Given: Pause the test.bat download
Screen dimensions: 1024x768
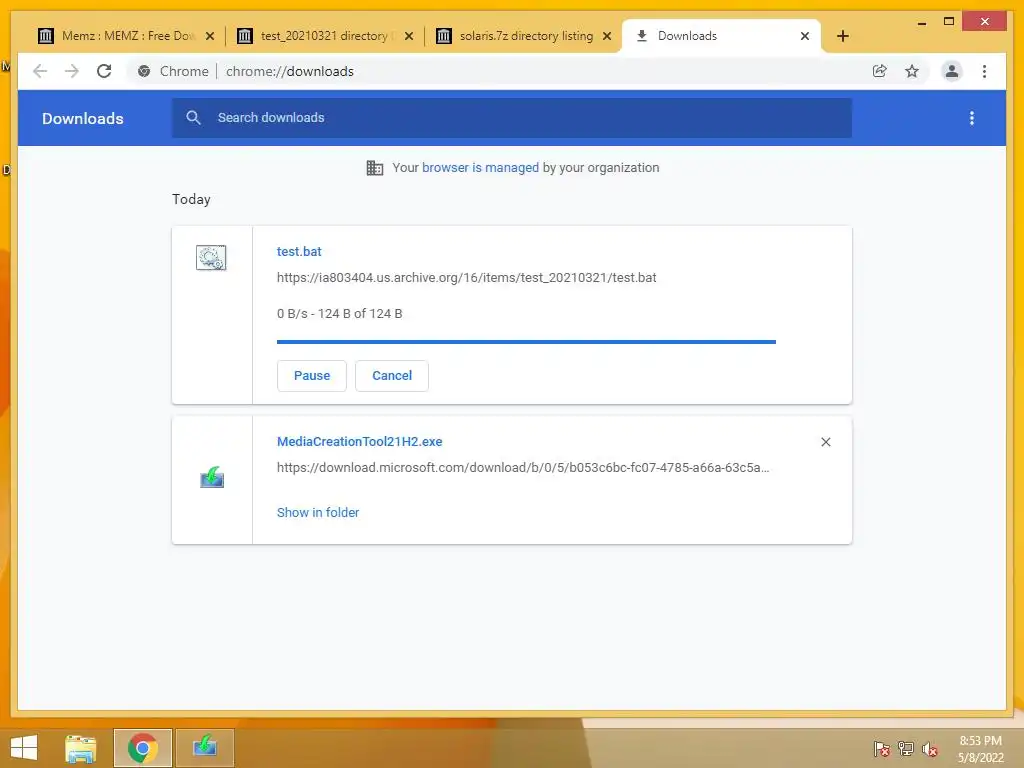Looking at the screenshot, I should [312, 376].
